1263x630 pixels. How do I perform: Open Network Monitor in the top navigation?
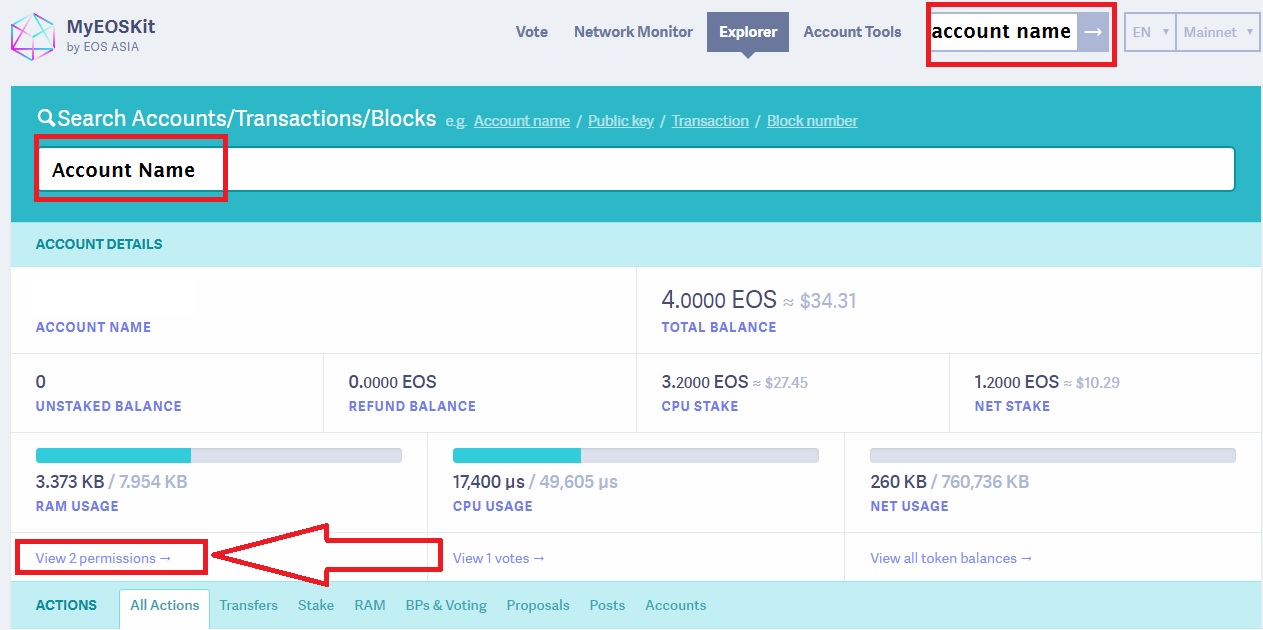(633, 32)
